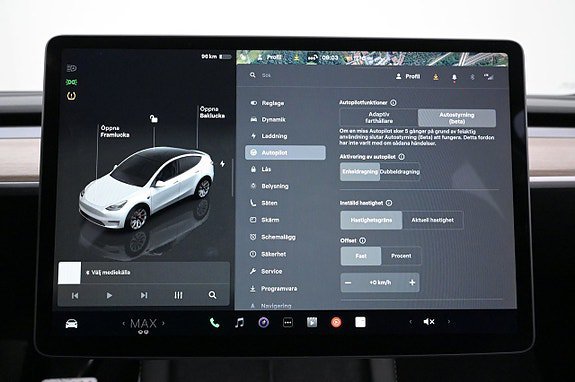Set speed to Aktuell hastighet
The height and width of the screenshot is (382, 575).
pyautogui.click(x=433, y=220)
